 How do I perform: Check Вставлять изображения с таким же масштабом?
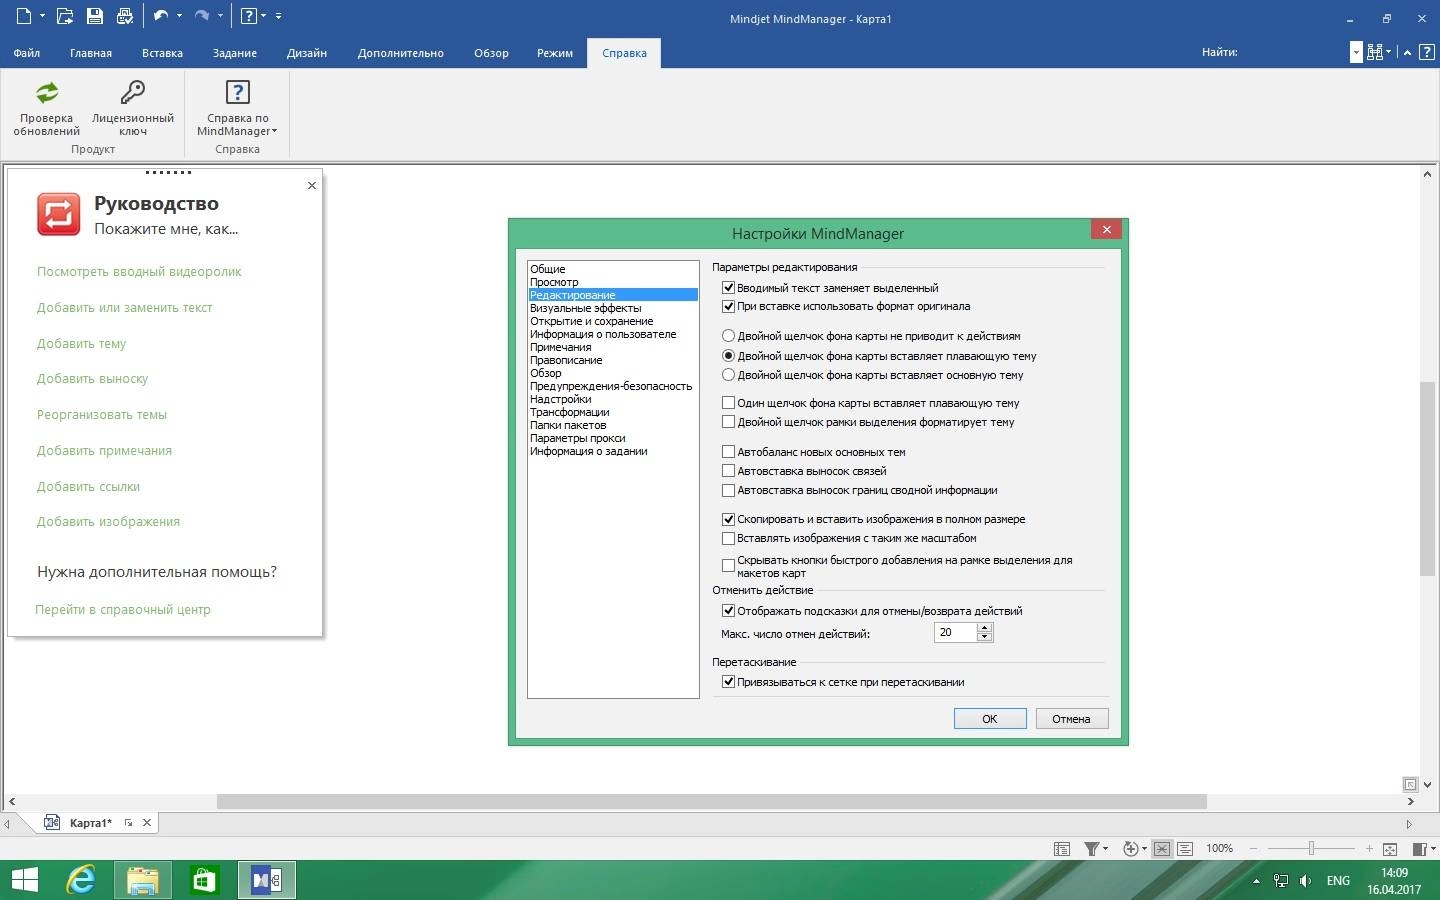pos(728,538)
